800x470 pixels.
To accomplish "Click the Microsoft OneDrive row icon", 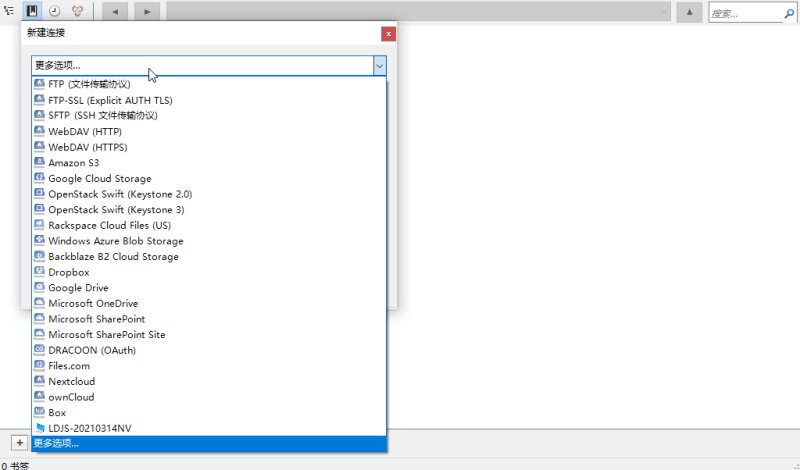I will tap(39, 303).
